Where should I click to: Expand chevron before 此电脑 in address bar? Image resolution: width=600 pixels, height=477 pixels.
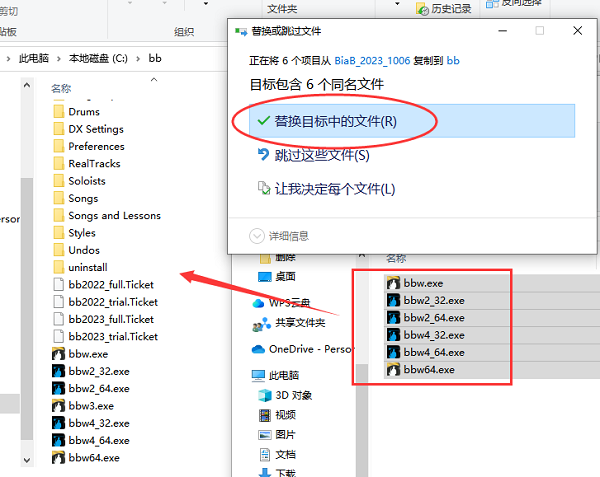click(8, 59)
